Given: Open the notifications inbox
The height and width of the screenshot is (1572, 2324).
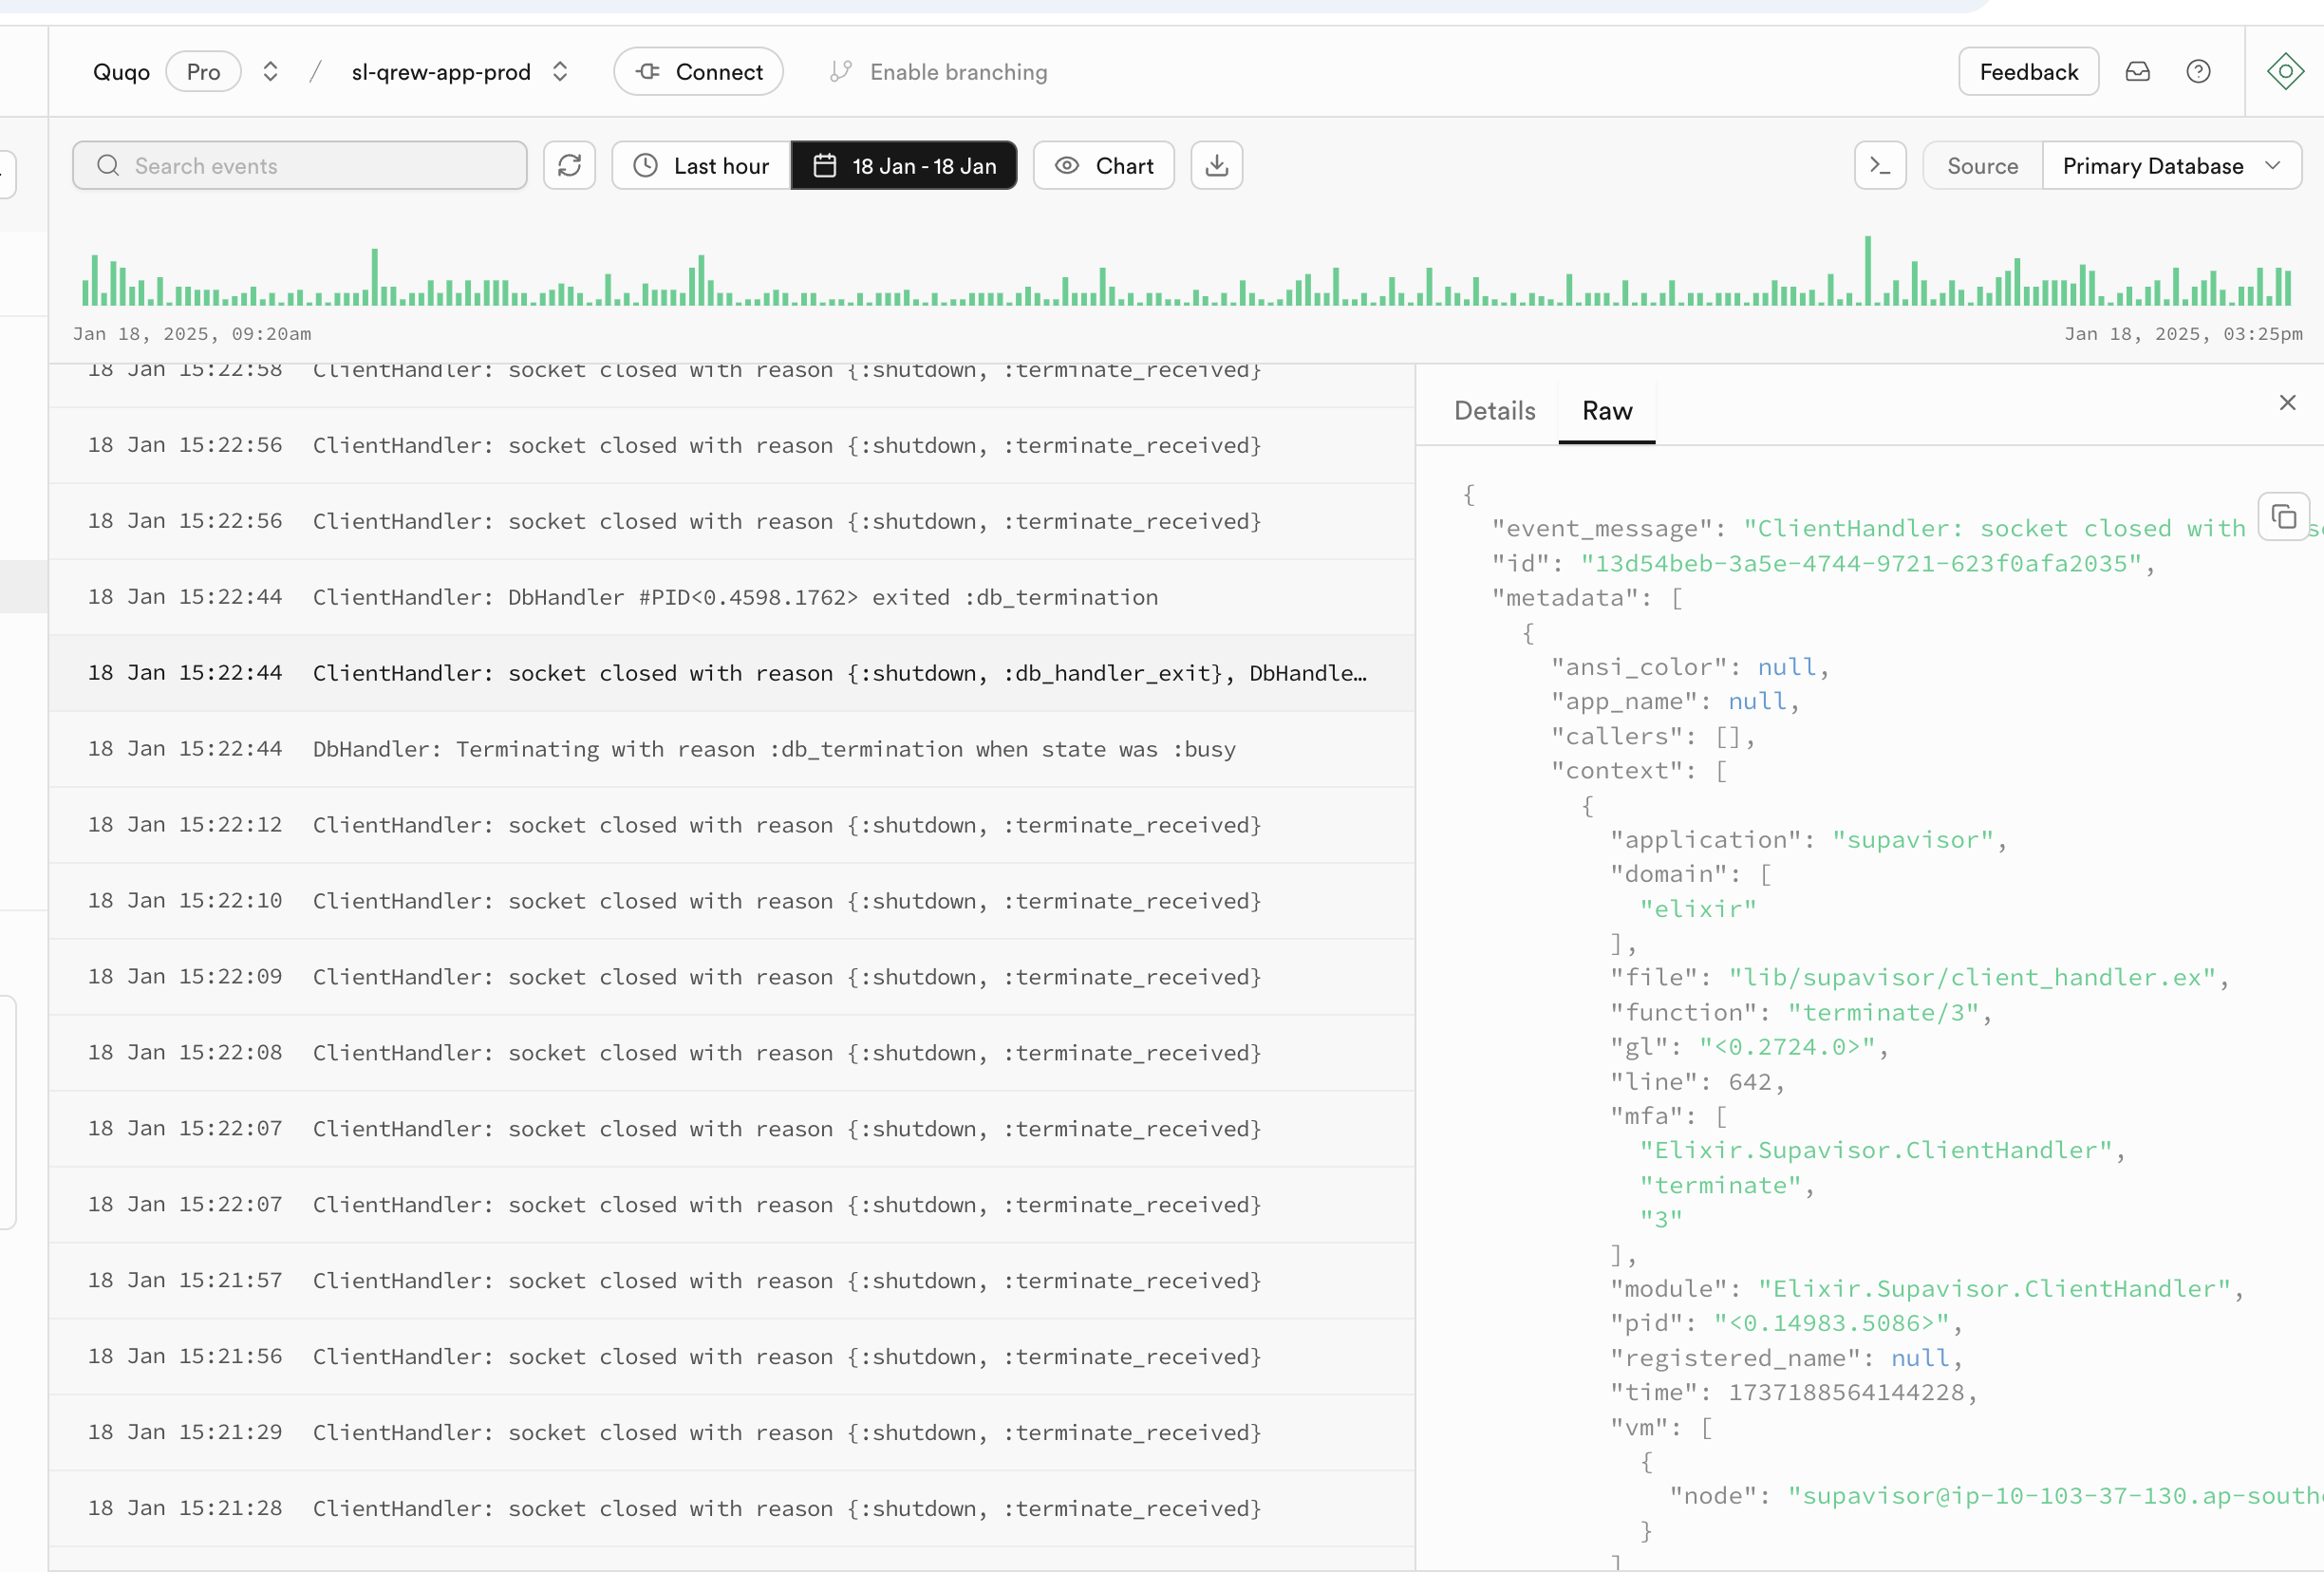Looking at the screenshot, I should 2137,71.
